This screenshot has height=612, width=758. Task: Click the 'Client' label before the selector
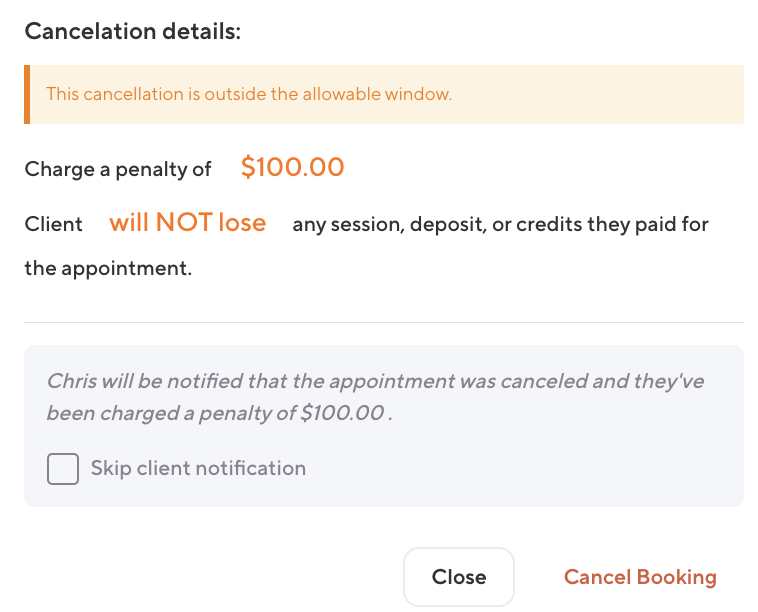[x=54, y=224]
